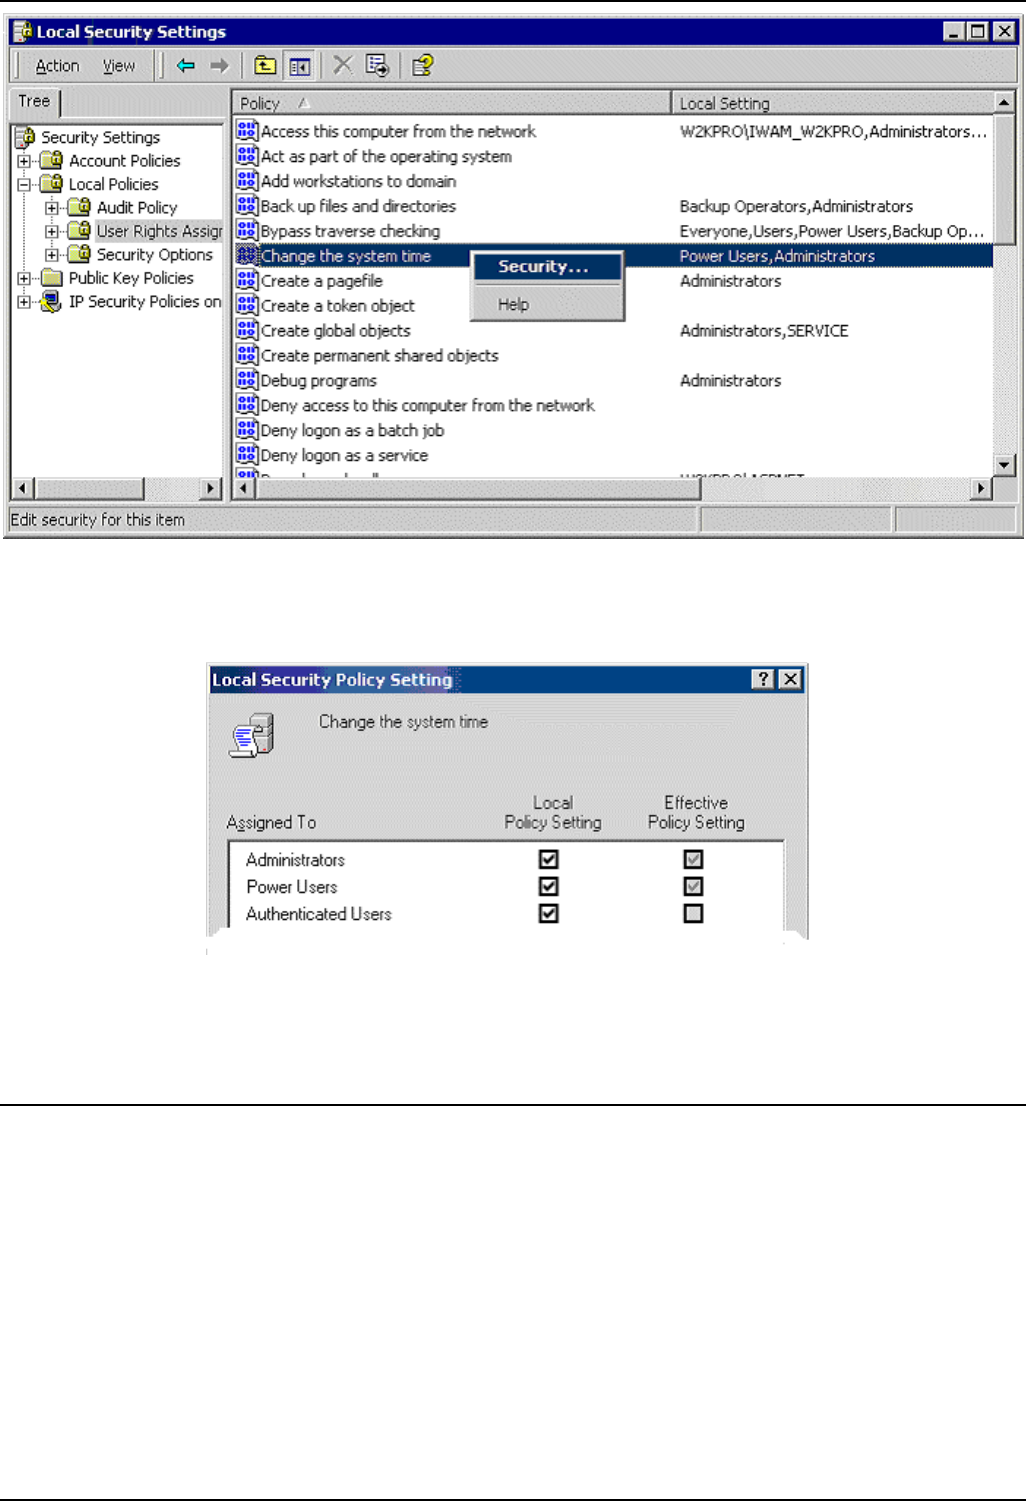Select Deny access to this computer policy
Screen dimensions: 1026x1501
pos(427,405)
